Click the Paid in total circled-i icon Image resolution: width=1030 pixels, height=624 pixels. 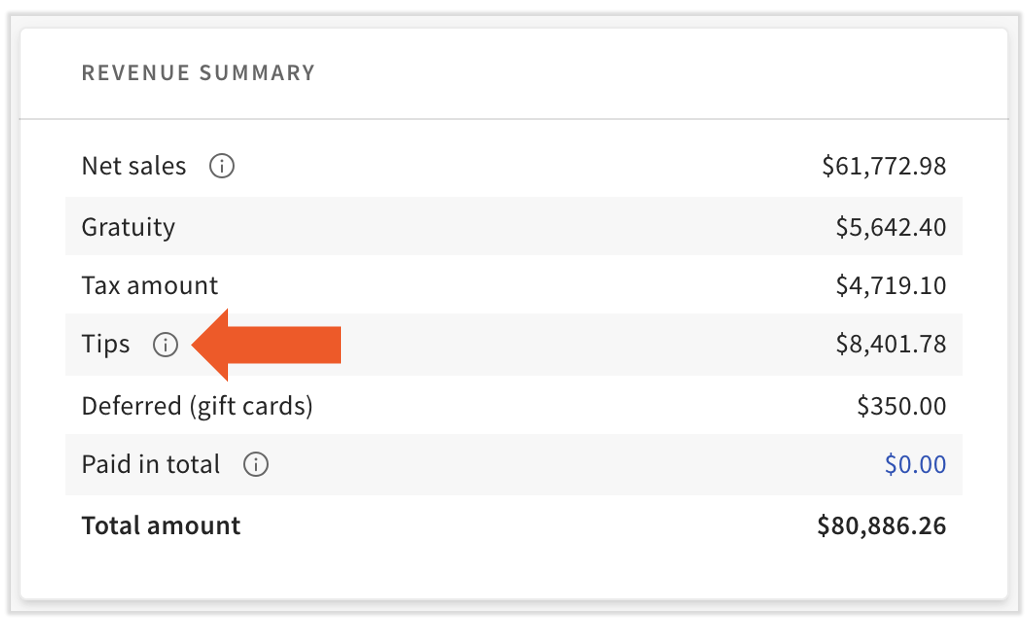pos(256,464)
